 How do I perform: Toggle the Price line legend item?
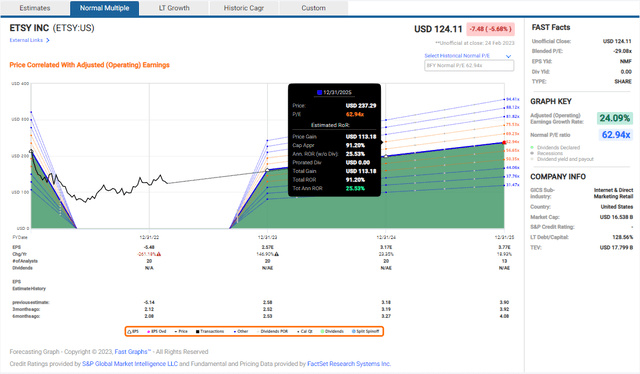[x=181, y=332]
